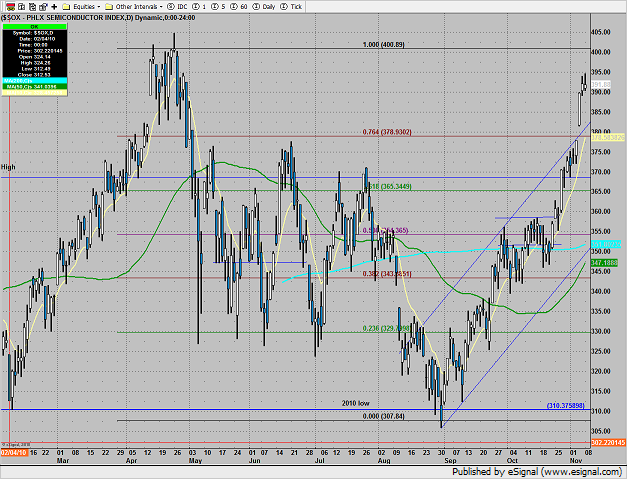Open the Equities folder dropdown
Image resolution: width=627 pixels, height=479 pixels.
click(x=82, y=7)
